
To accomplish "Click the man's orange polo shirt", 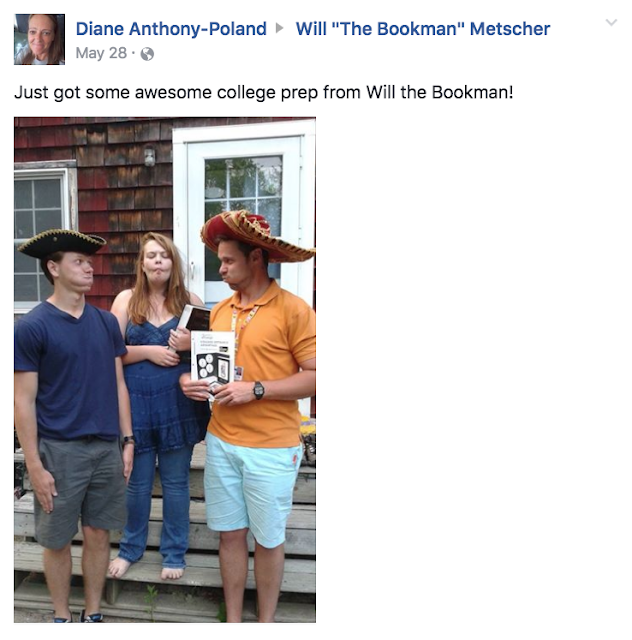I will (x=261, y=365).
